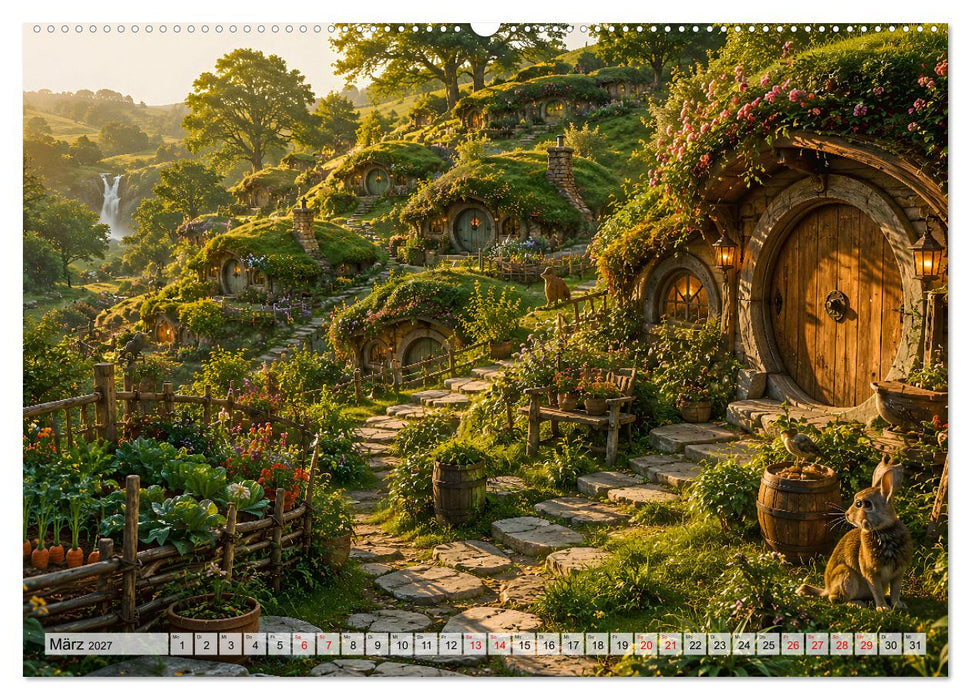Select day 8 in the date strip

pos(352,644)
